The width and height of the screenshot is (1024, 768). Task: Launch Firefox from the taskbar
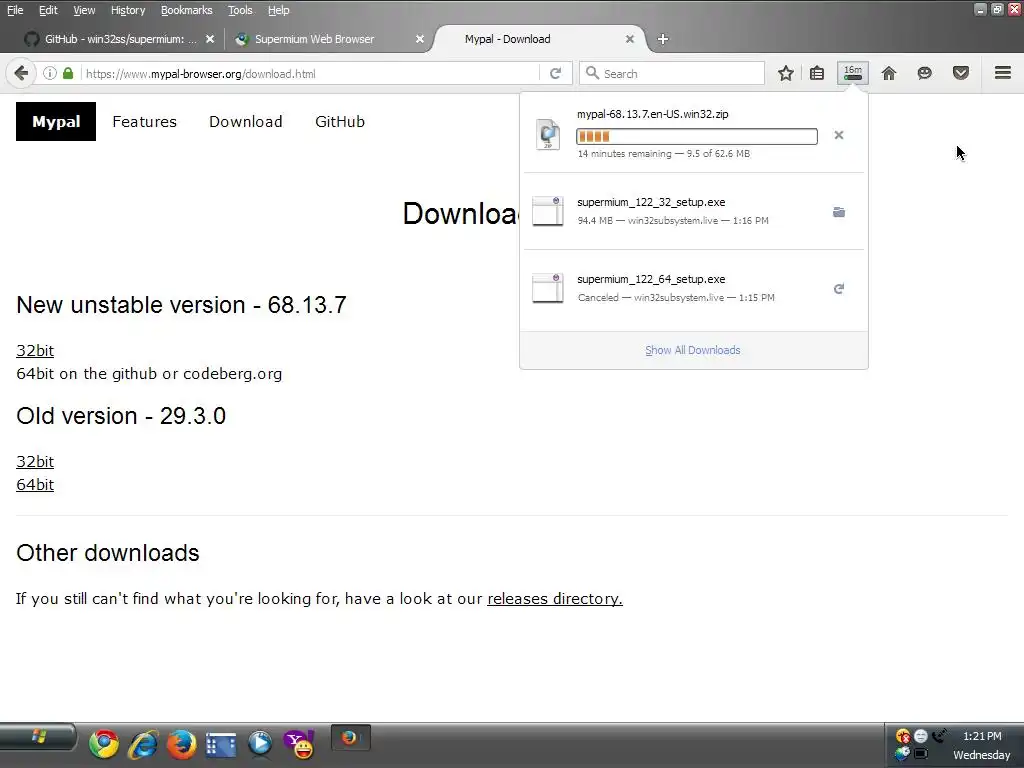(x=182, y=744)
